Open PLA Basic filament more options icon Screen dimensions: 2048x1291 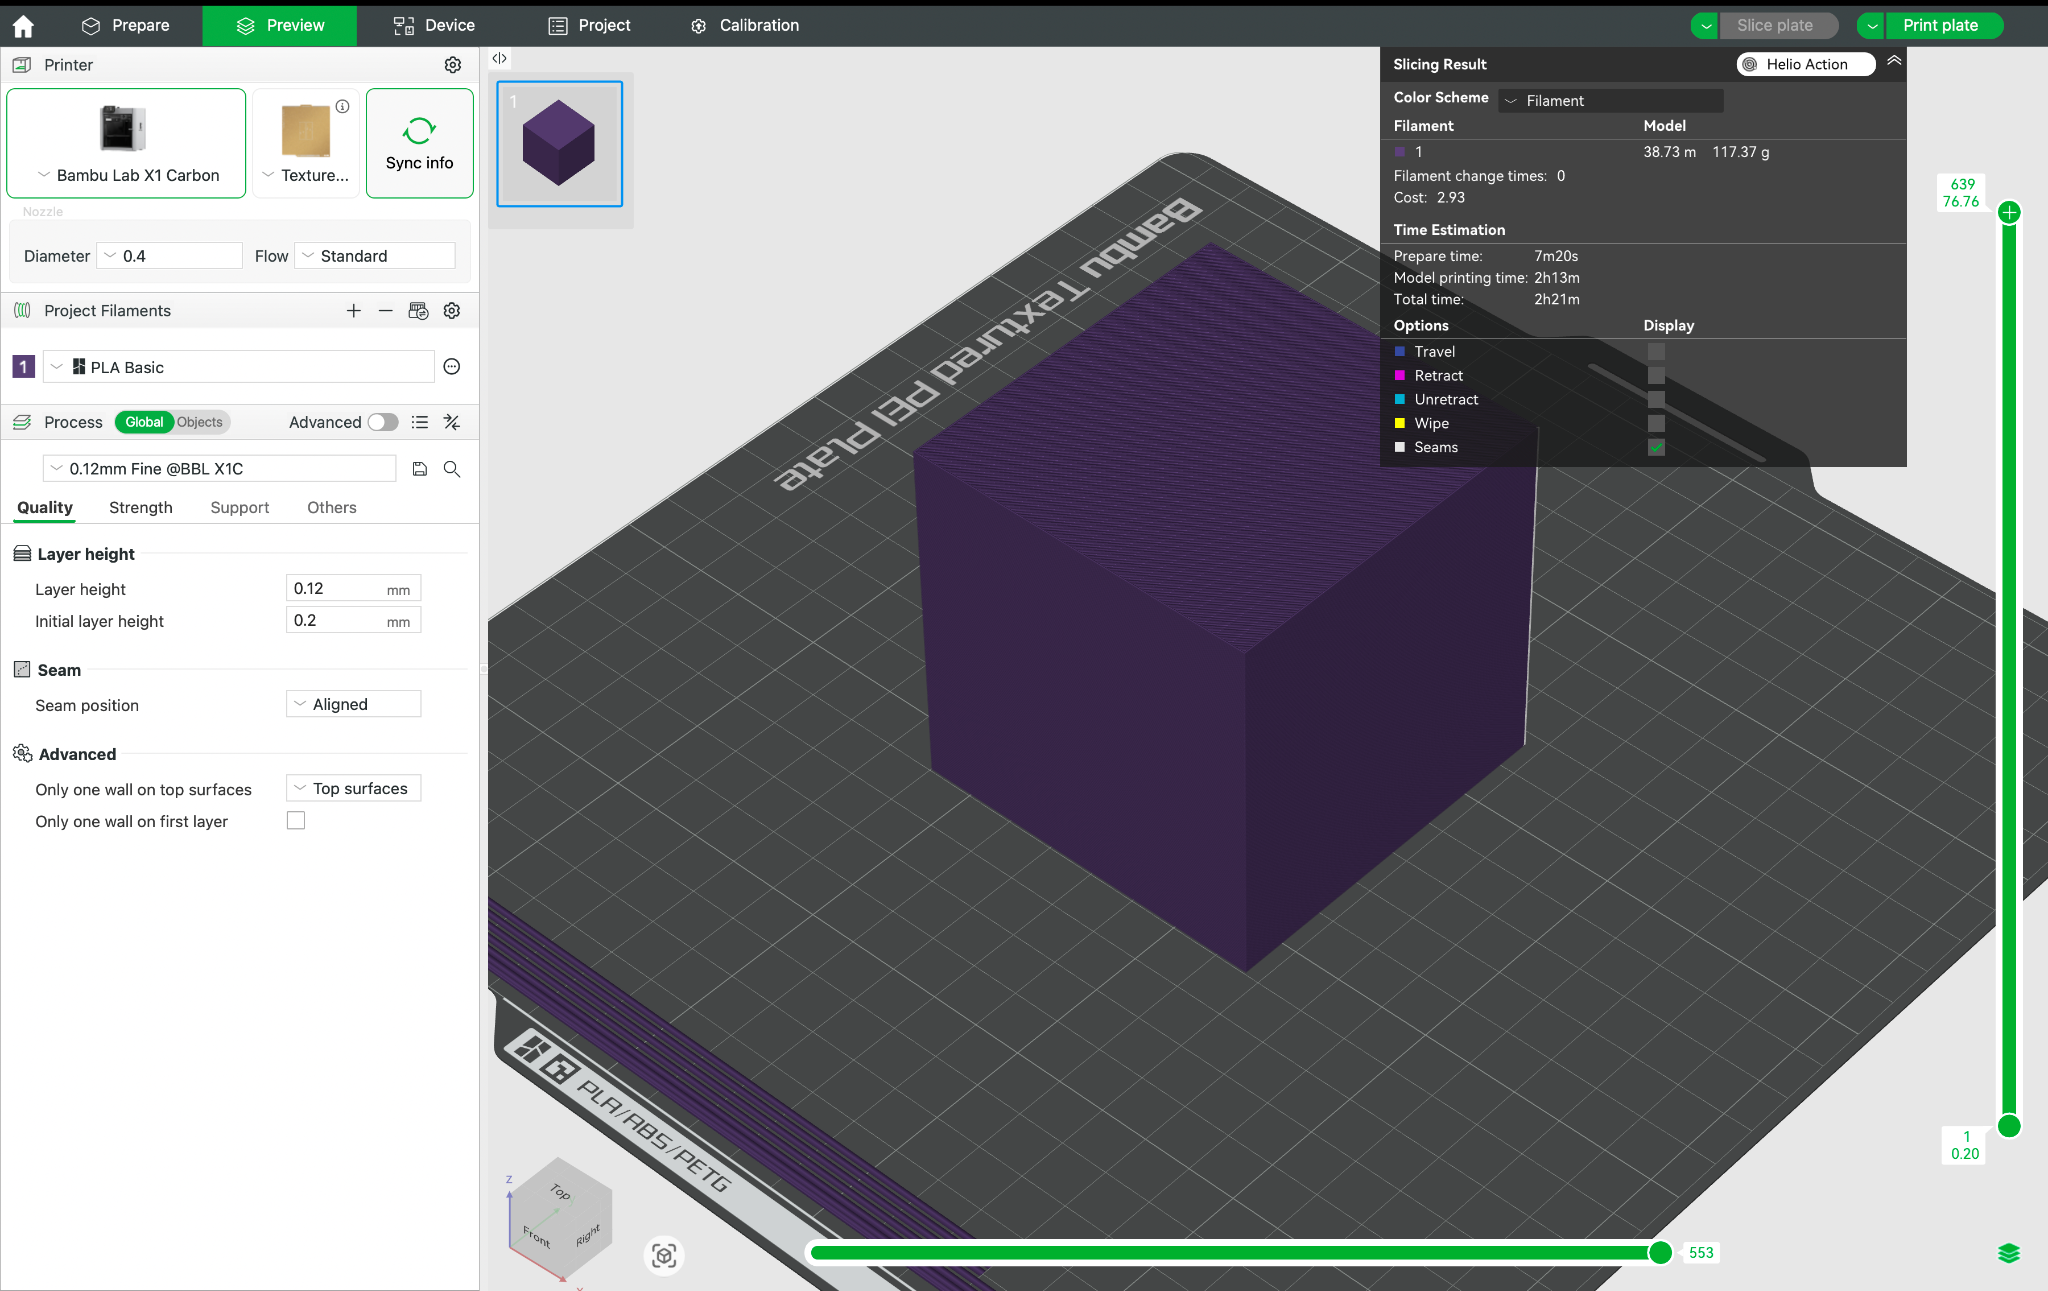click(x=452, y=367)
